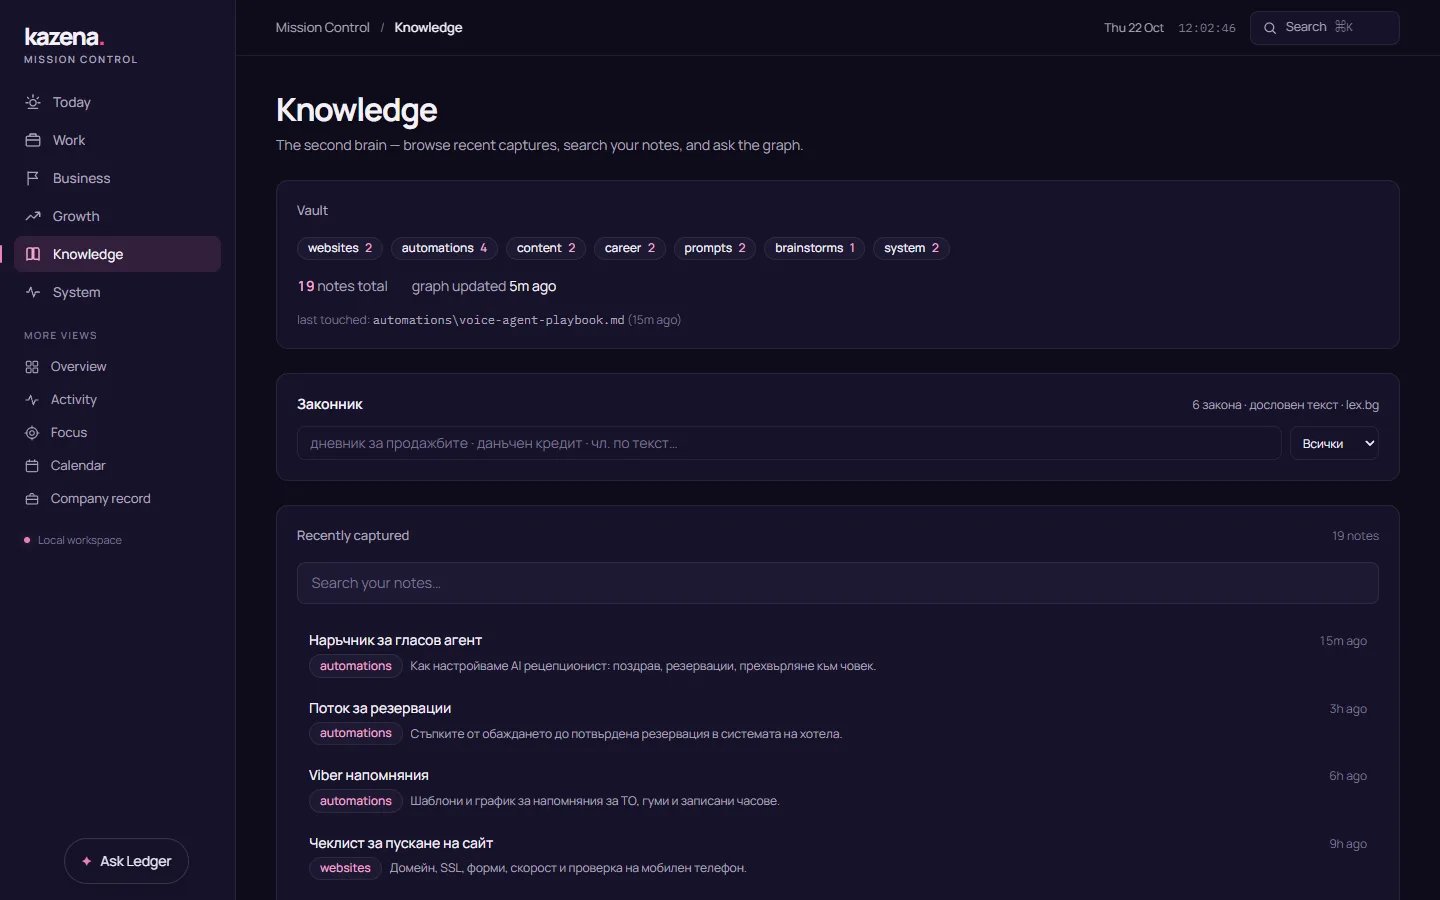The width and height of the screenshot is (1440, 900).
Task: Filter vault by career tag
Action: point(630,248)
